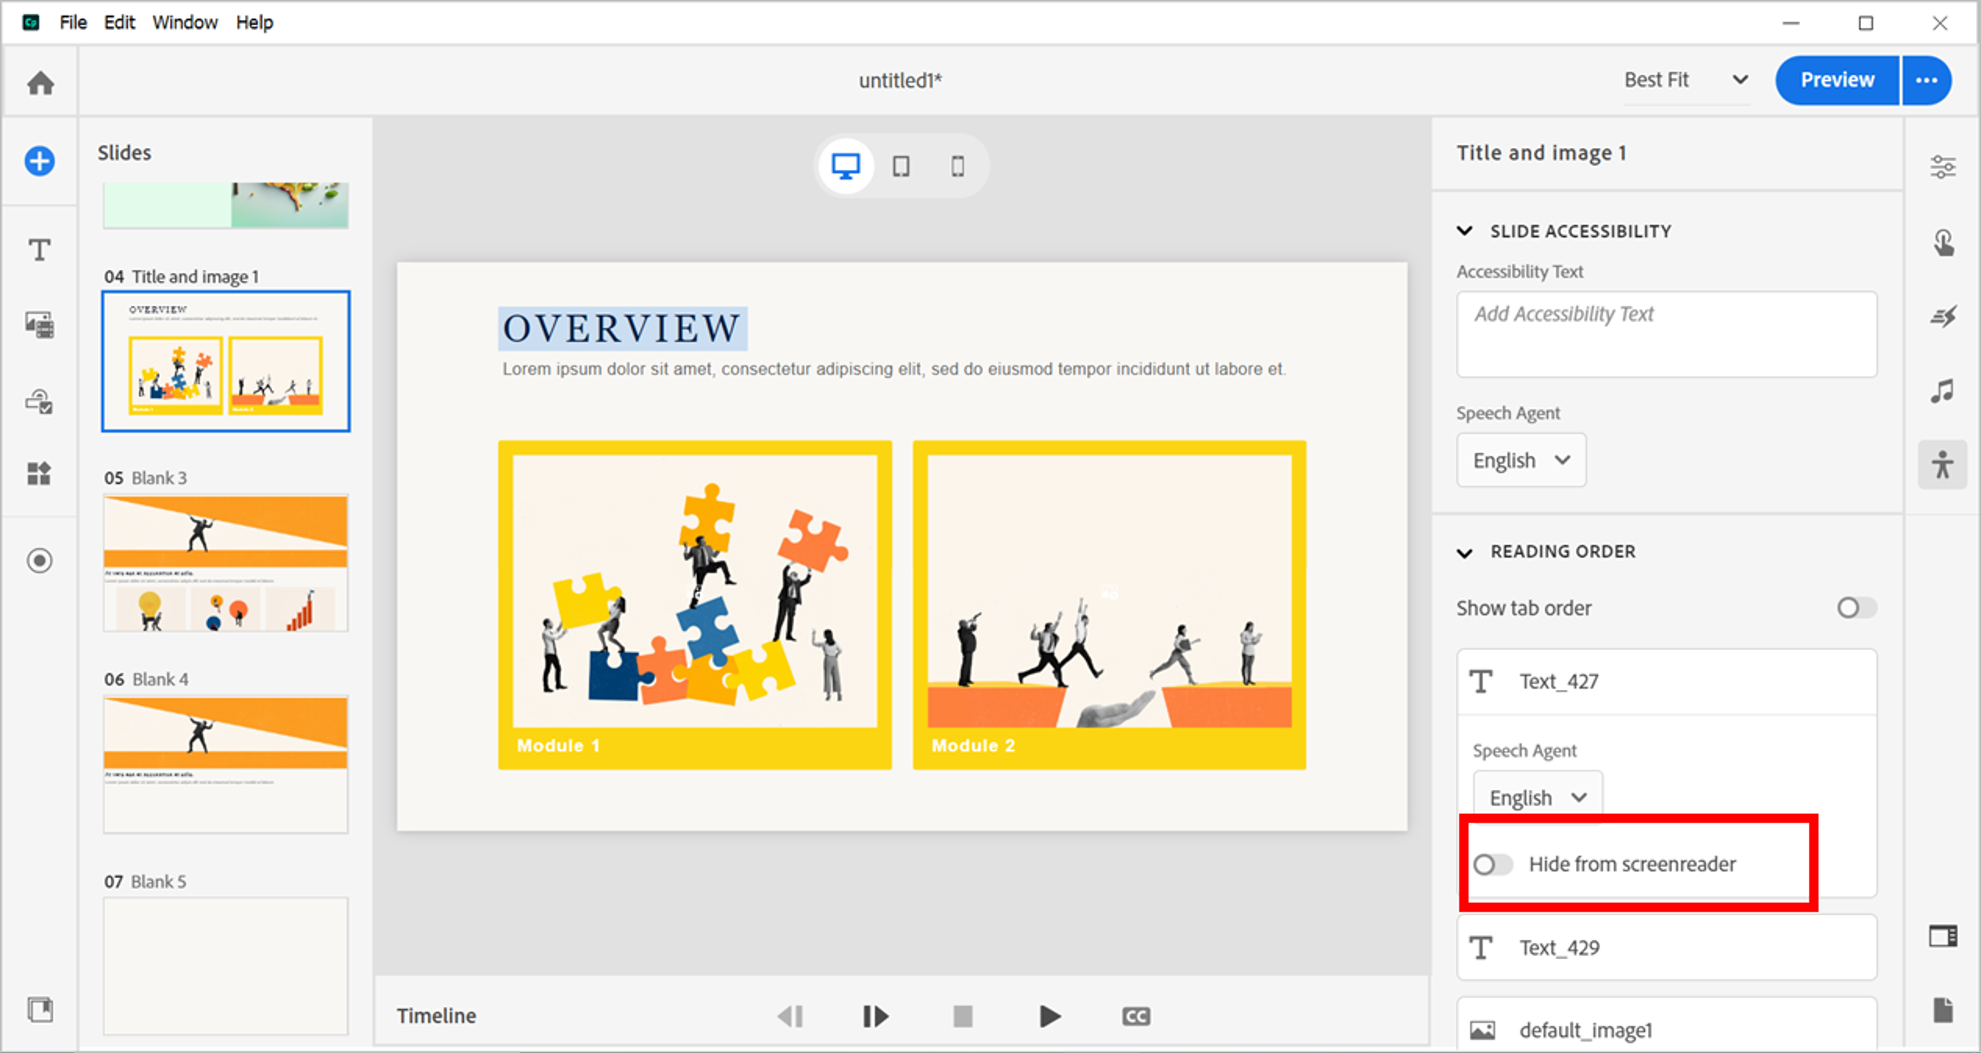Viewport: 1981px width, 1053px height.
Task: Click the Home icon
Action: click(x=40, y=83)
